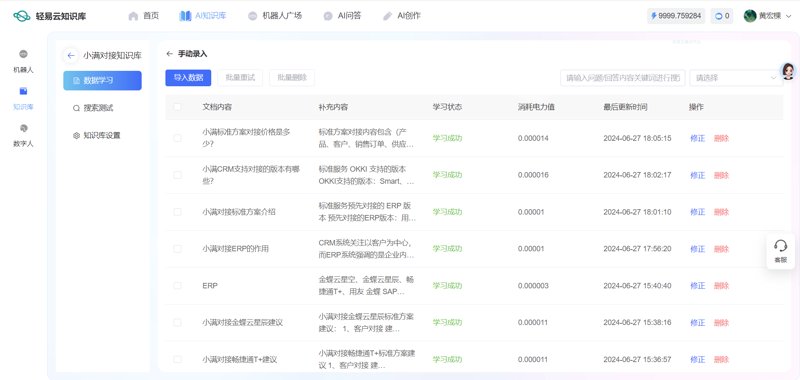Click the floating assistant avatar

pyautogui.click(x=788, y=71)
